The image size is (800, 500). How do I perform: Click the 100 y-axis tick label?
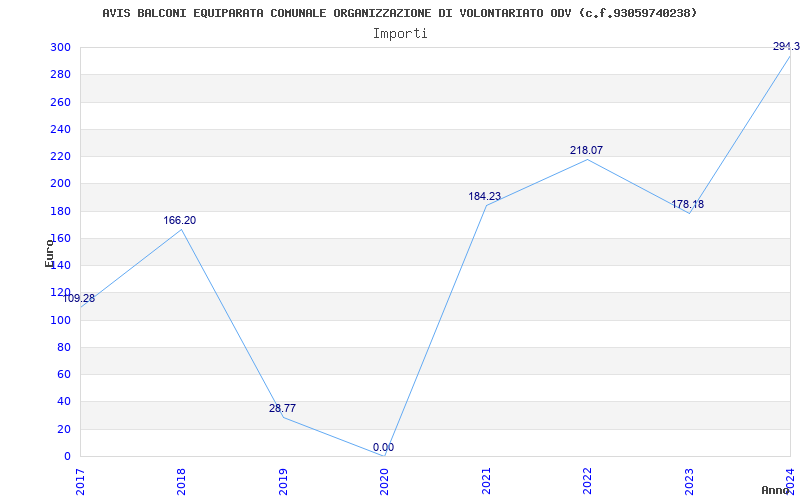pyautogui.click(x=60, y=320)
